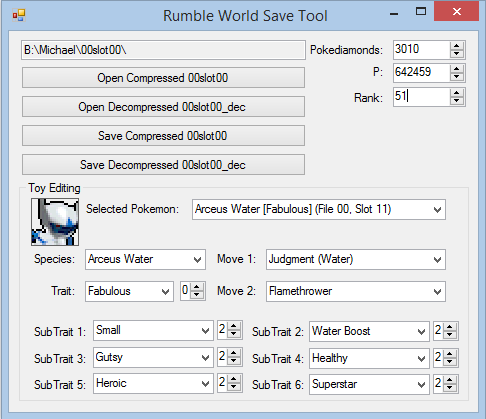This screenshot has height=419, width=486.
Task: Decrease SubTrait 1 level spinner
Action: point(234,334)
